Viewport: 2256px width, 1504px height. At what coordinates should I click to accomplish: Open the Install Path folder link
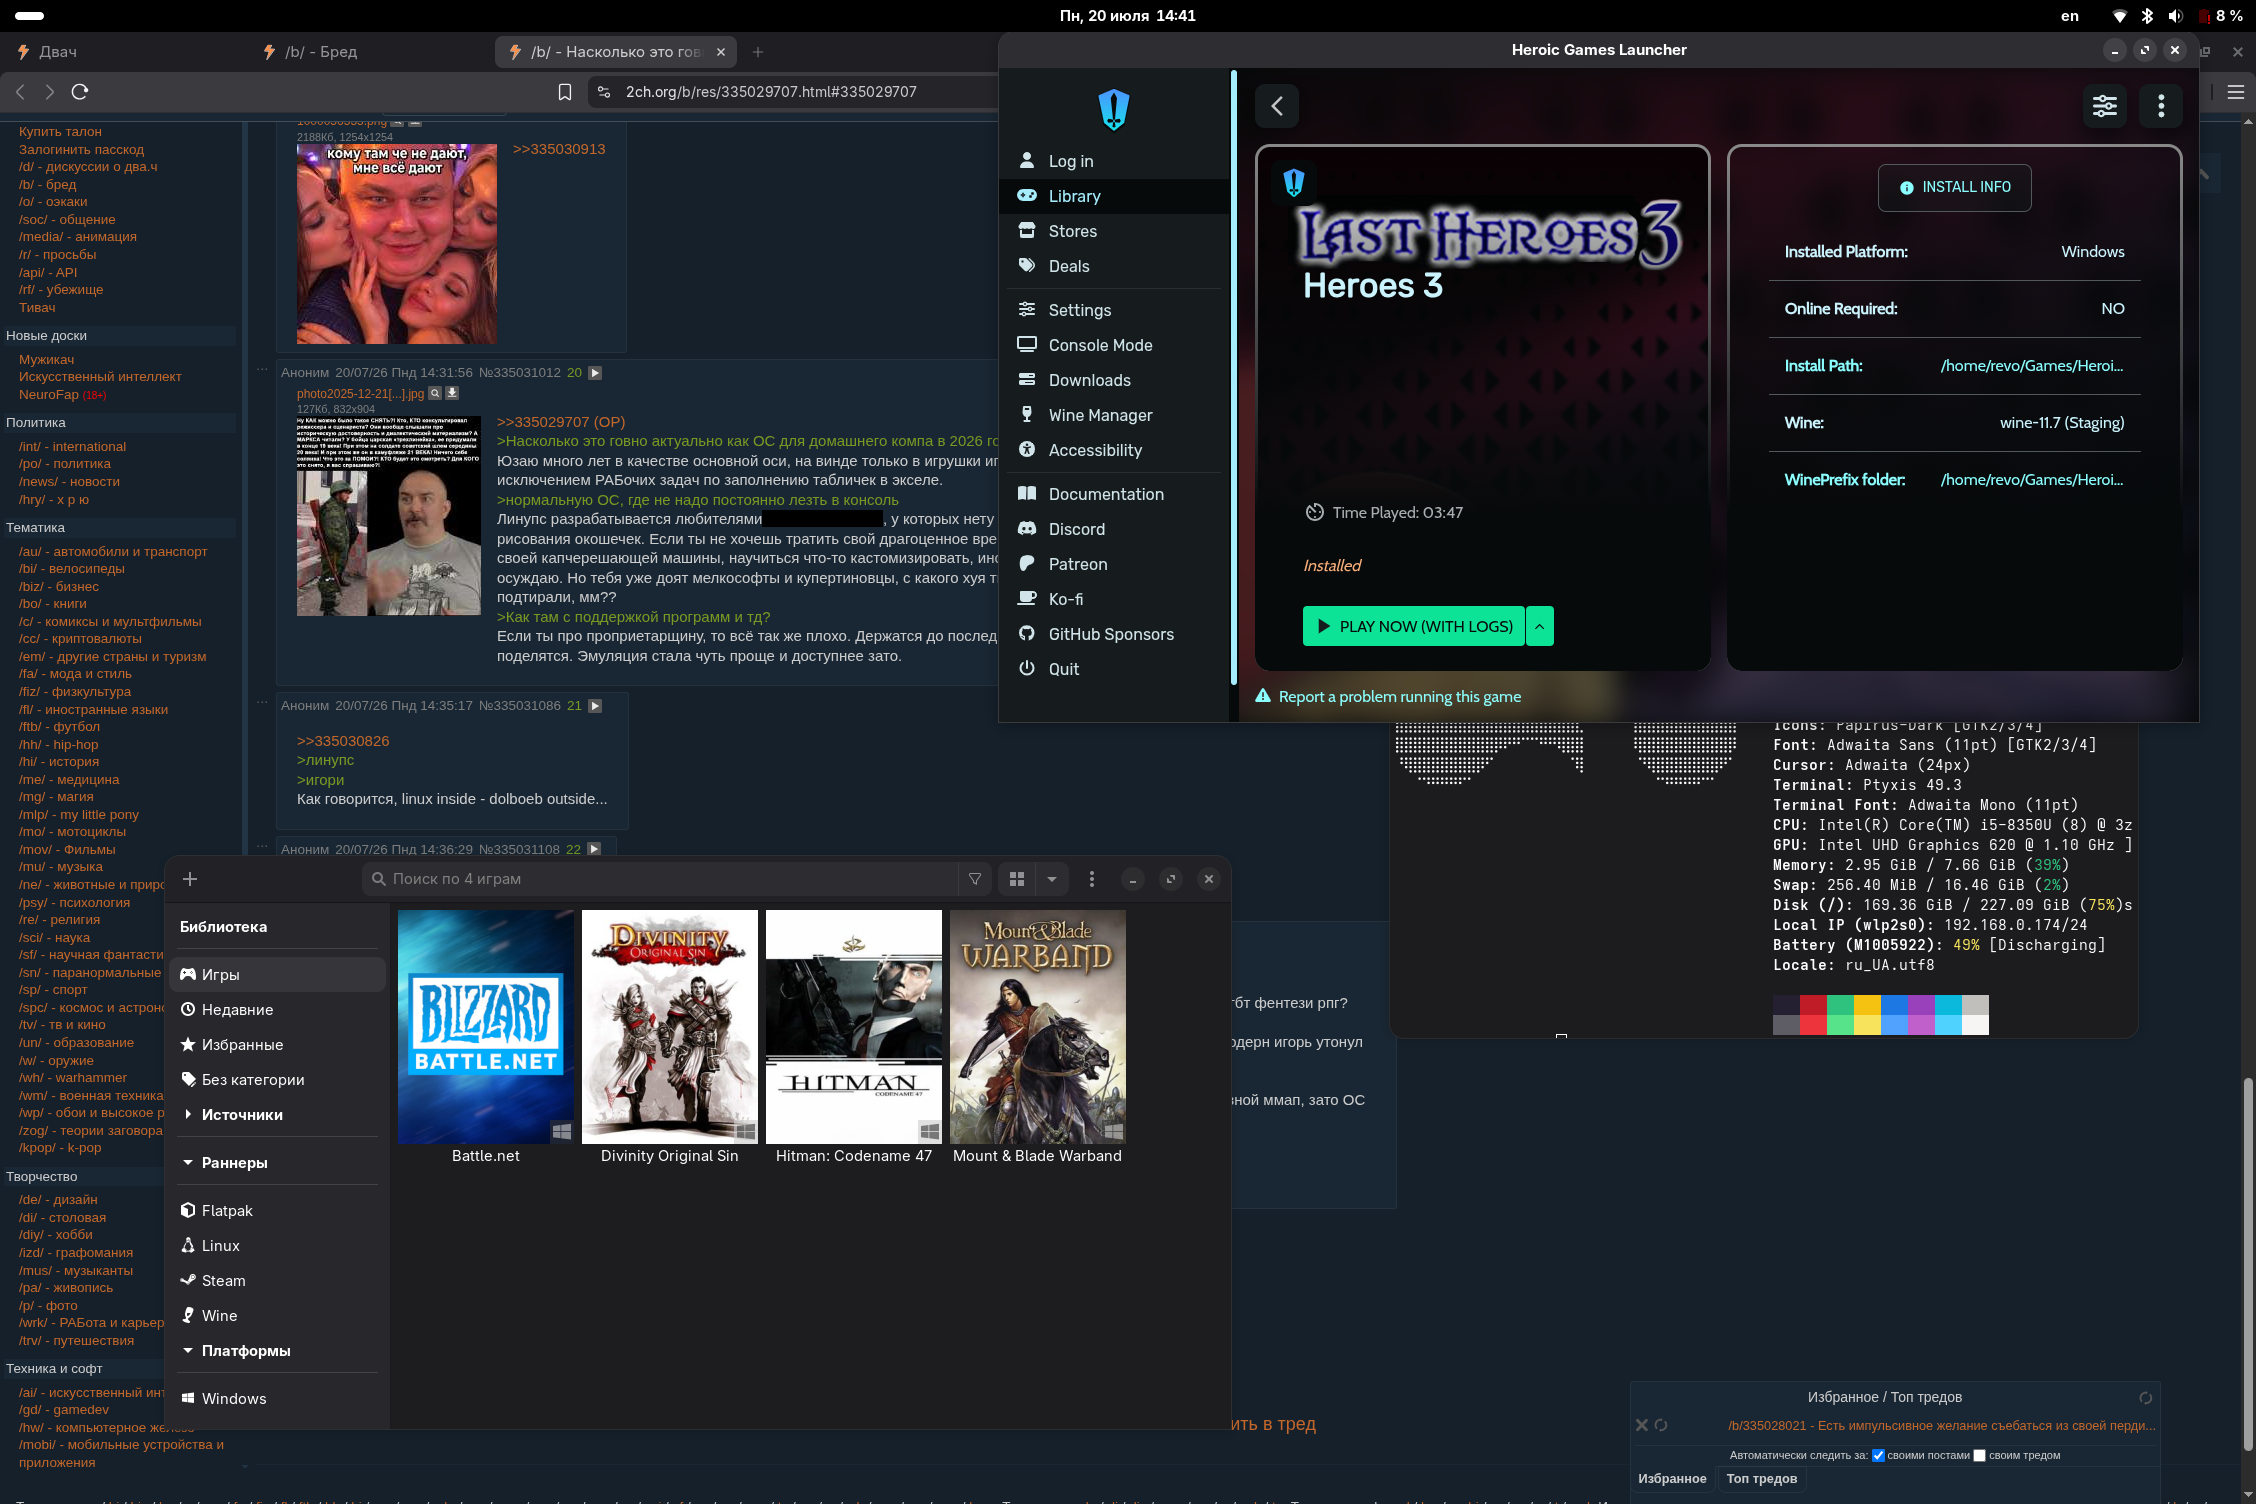click(2032, 366)
